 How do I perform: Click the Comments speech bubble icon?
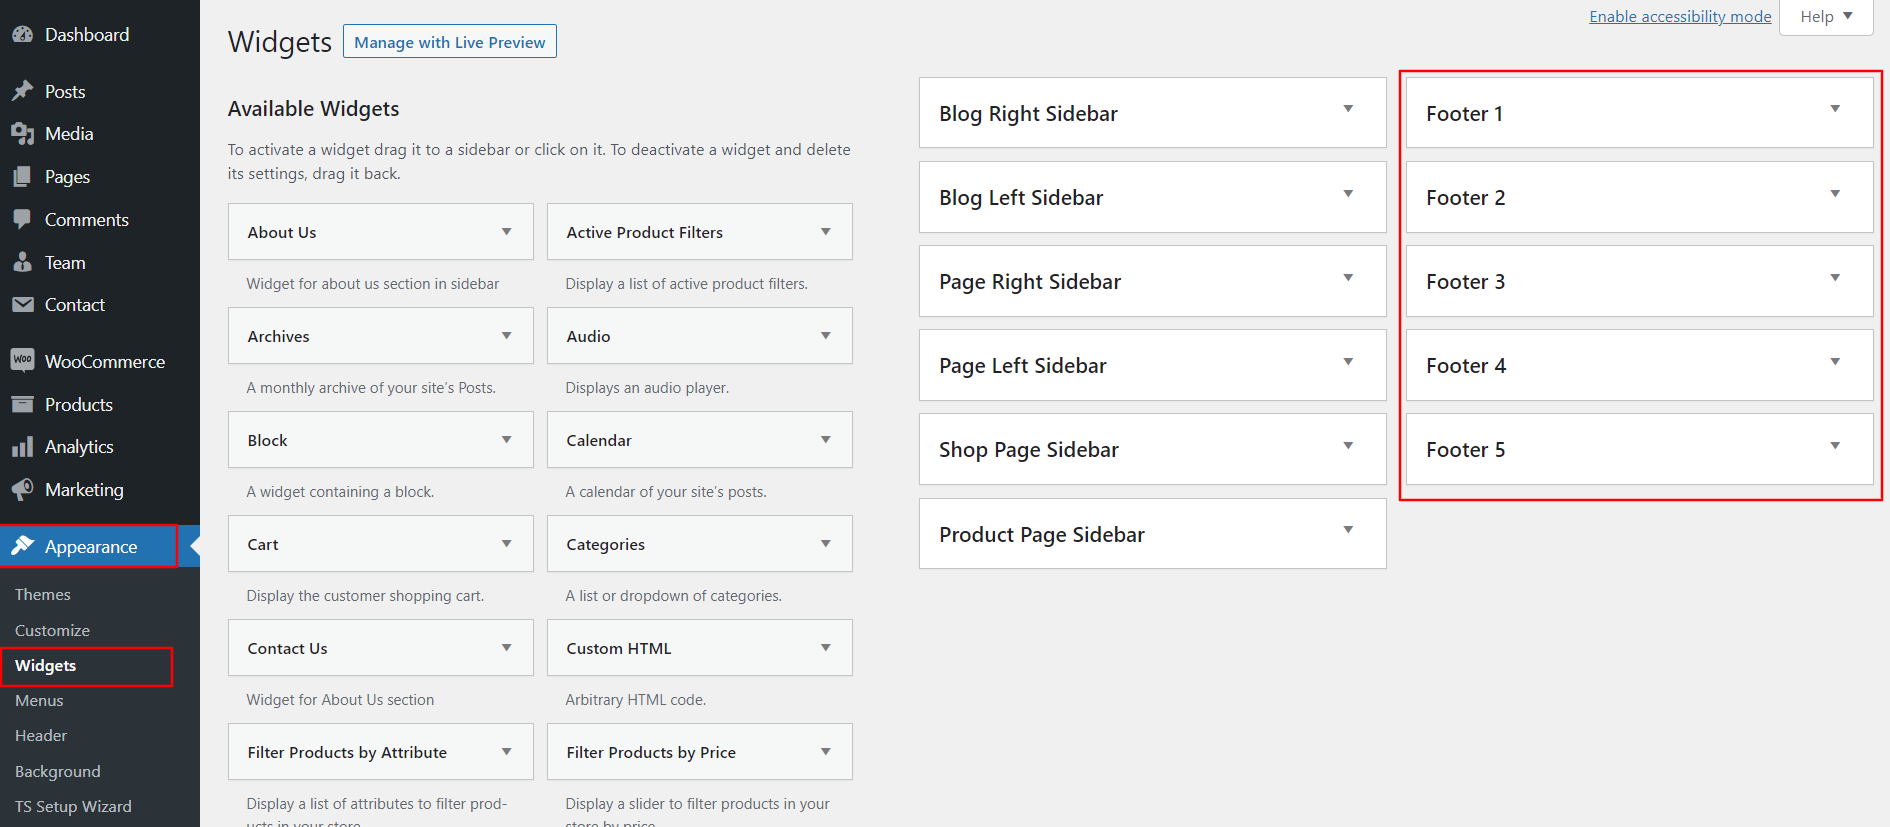click(22, 220)
